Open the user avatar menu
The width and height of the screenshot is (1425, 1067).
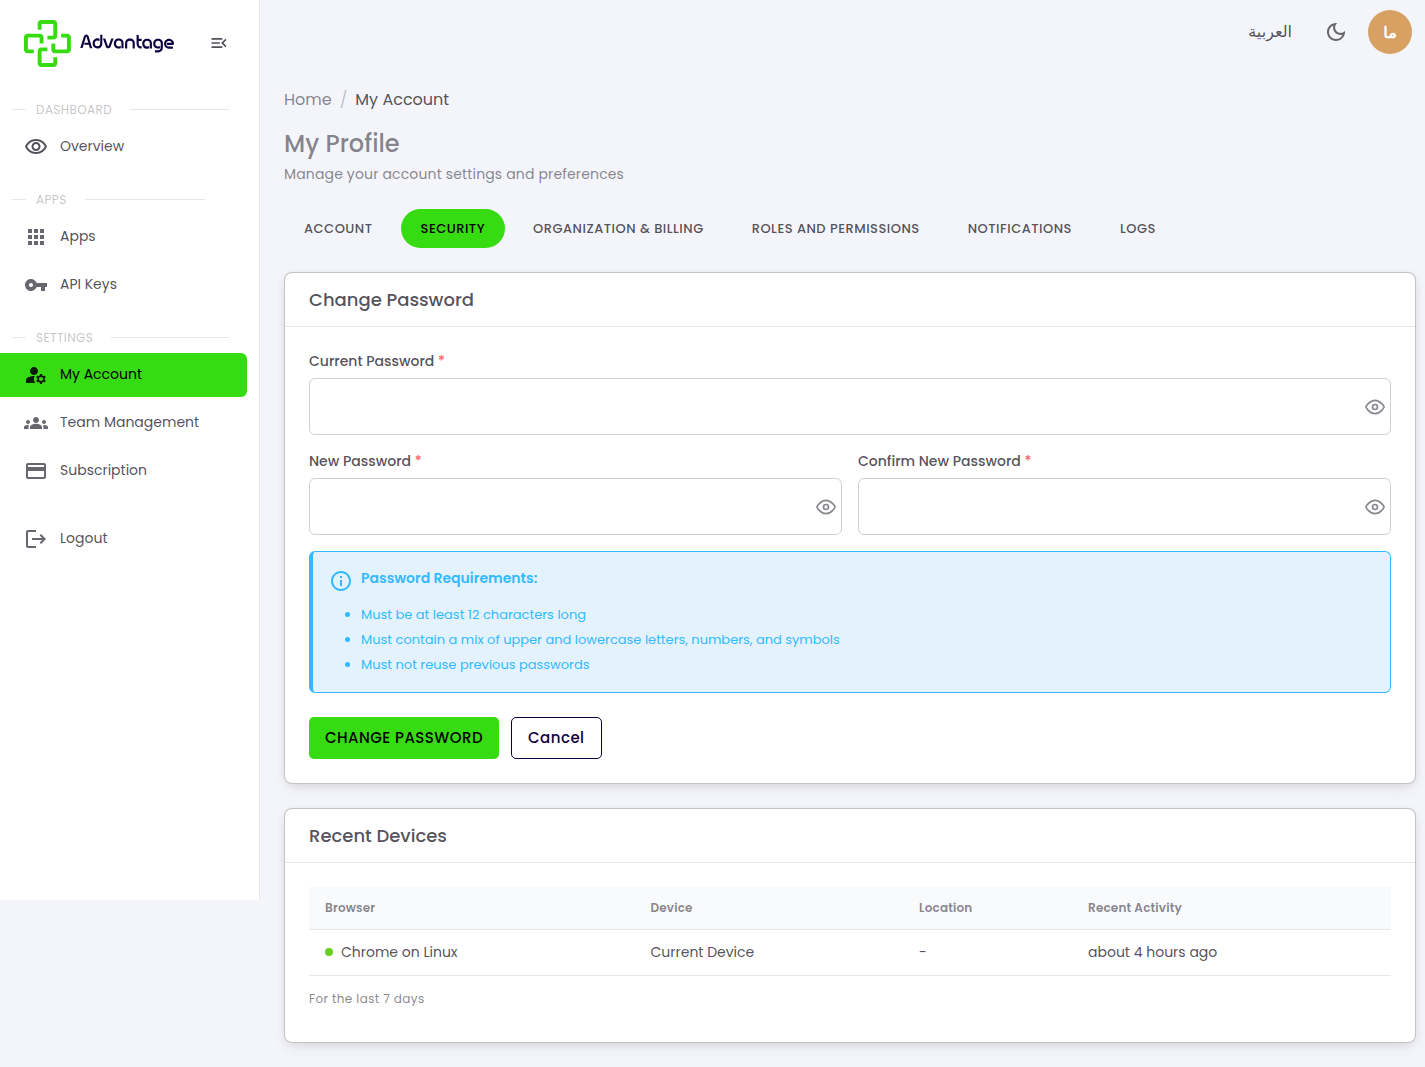[1390, 32]
